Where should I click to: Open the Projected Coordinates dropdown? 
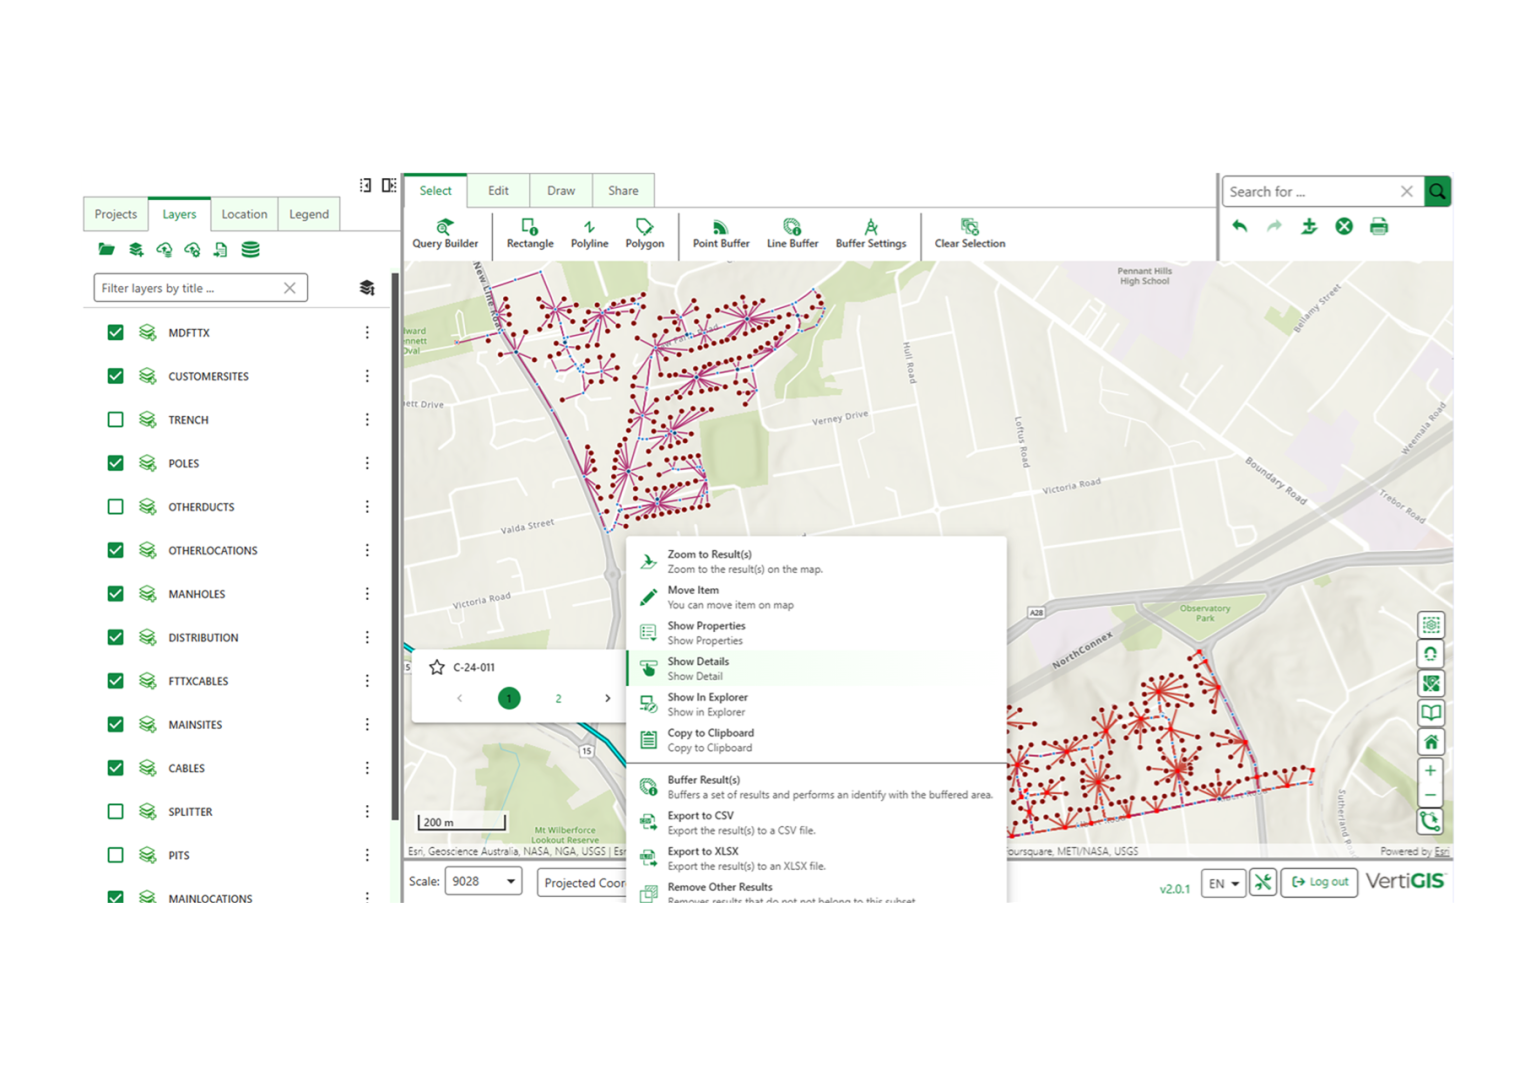pos(582,883)
